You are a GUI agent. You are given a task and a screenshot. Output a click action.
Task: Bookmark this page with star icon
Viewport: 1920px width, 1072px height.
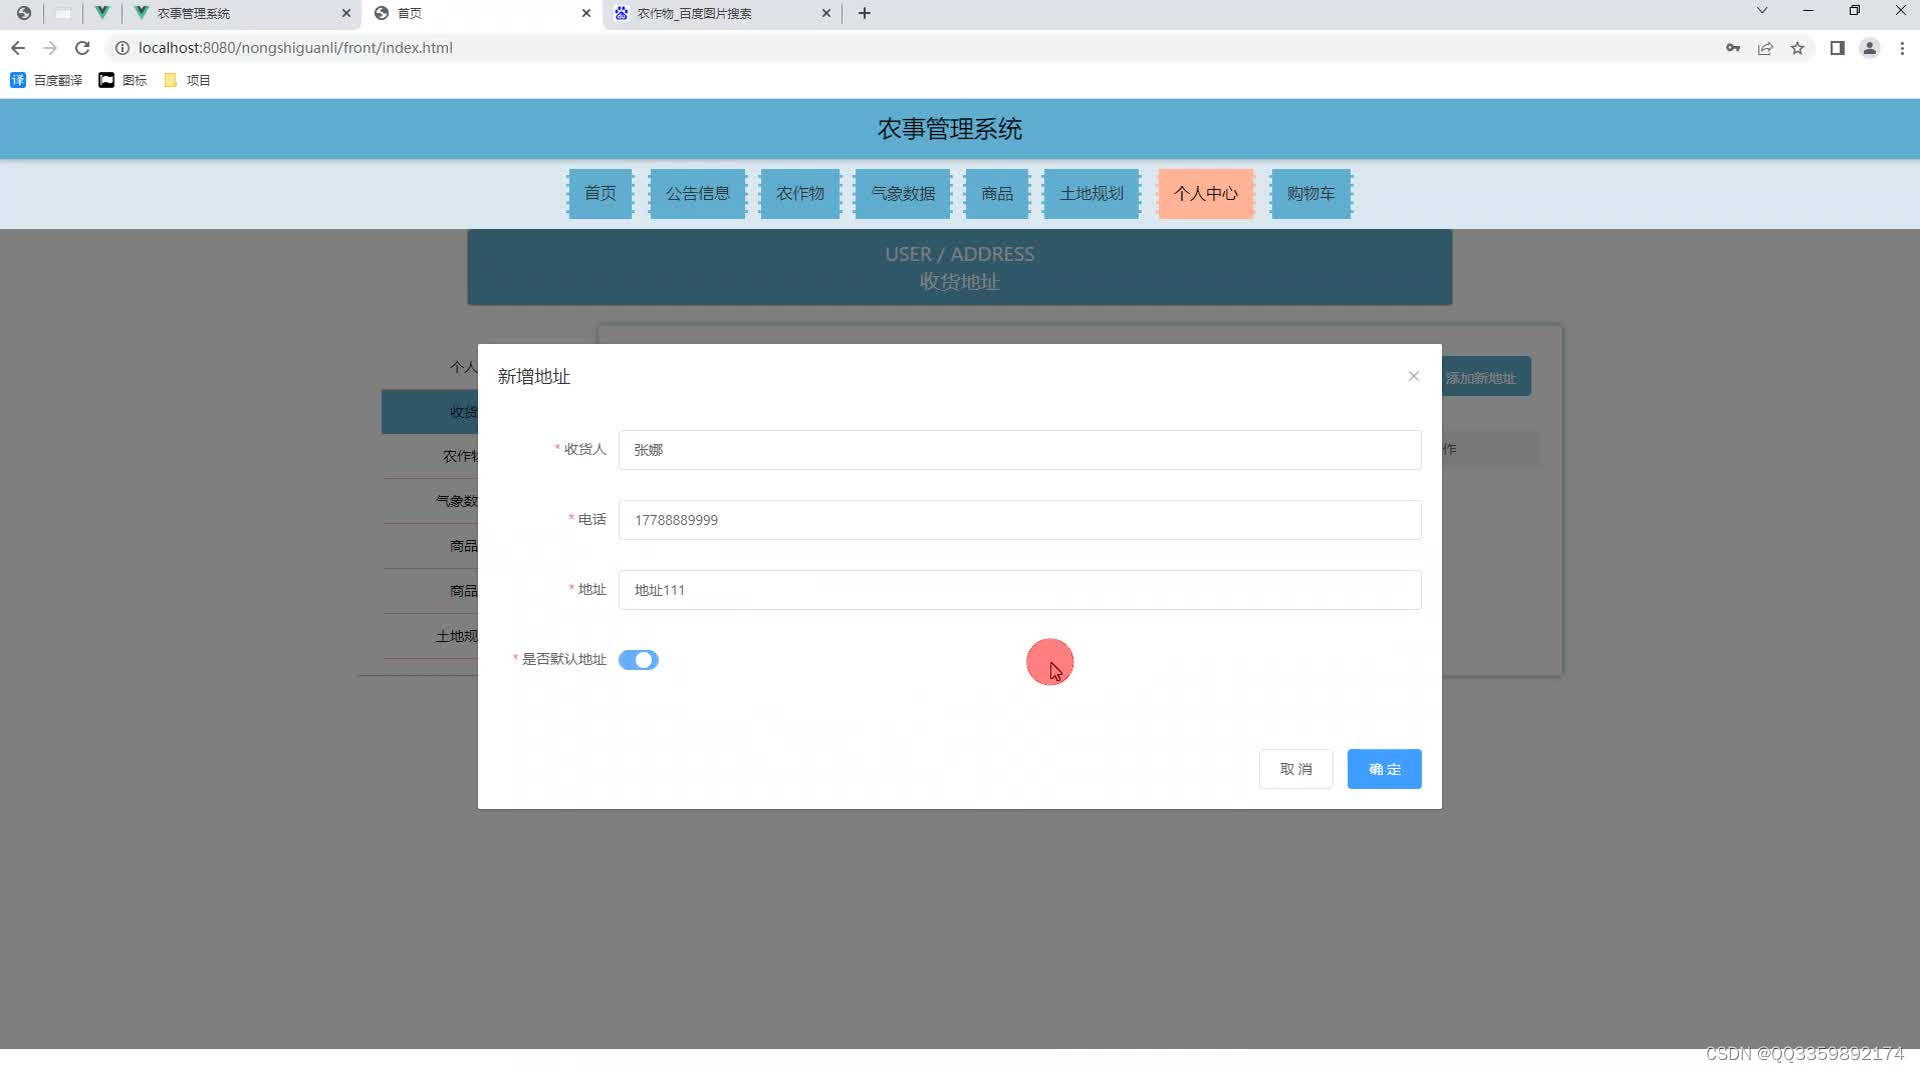tap(1798, 48)
